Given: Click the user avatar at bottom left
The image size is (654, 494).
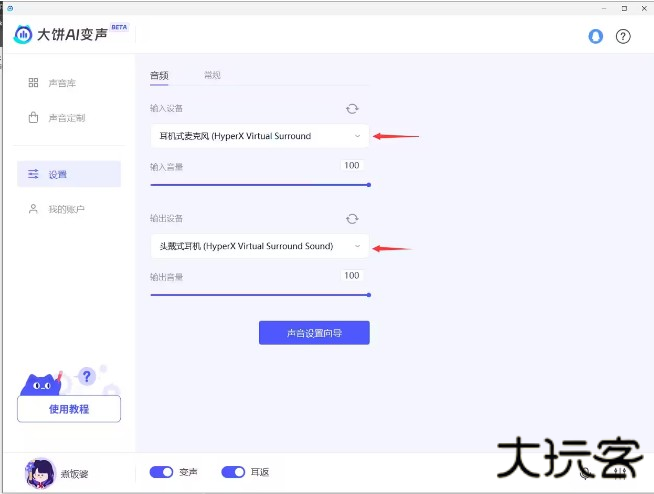Looking at the screenshot, I should coord(40,474).
